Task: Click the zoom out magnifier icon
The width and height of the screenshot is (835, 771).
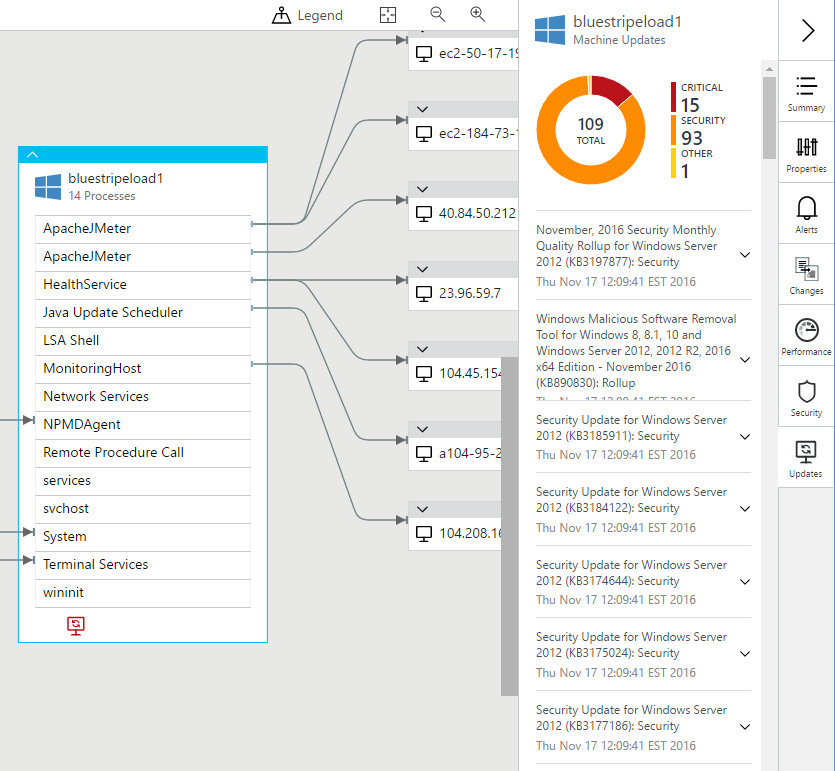Action: 437,15
